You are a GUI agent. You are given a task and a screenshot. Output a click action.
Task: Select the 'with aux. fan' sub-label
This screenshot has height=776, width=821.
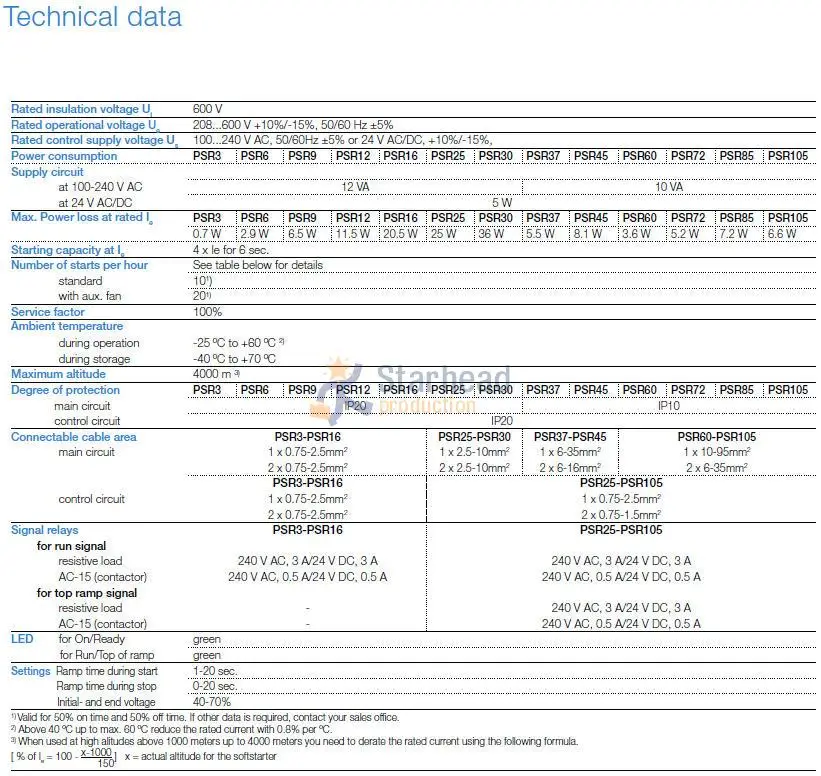tap(90, 296)
